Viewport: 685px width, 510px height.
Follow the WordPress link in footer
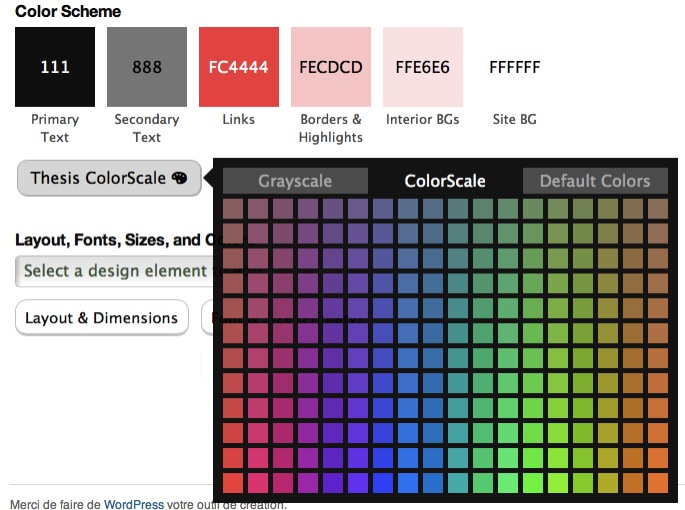pyautogui.click(x=133, y=504)
